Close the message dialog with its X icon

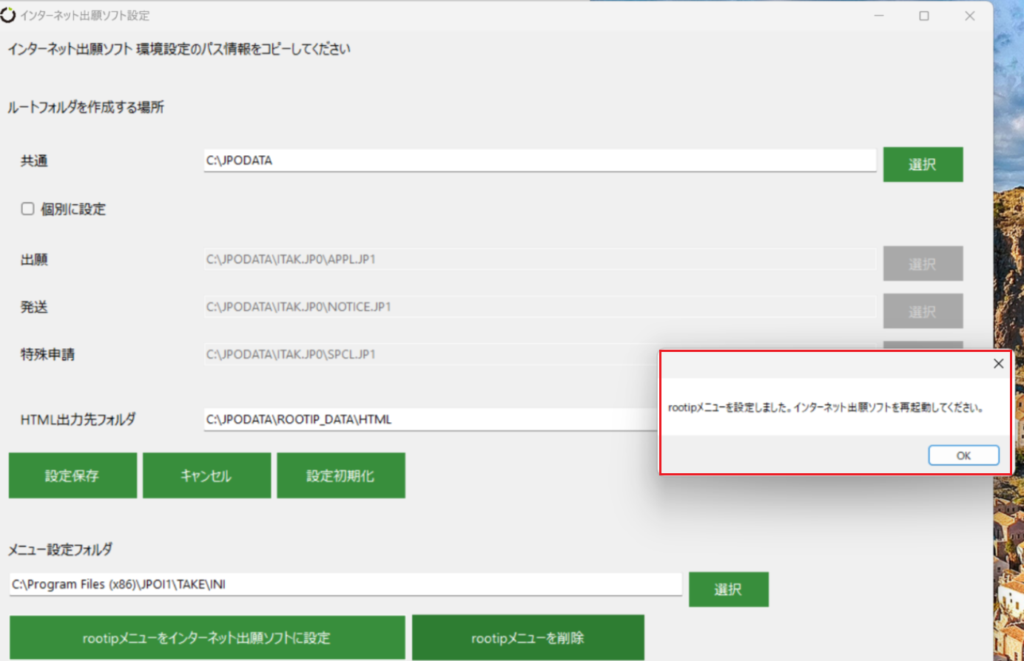[x=998, y=364]
